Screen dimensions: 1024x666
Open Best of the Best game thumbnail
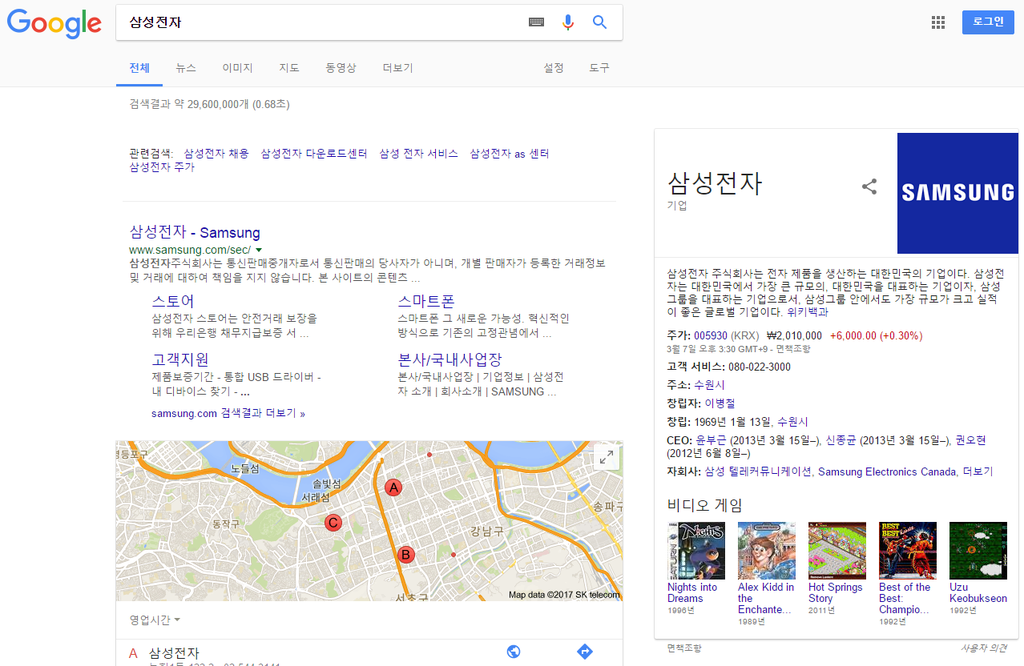908,550
